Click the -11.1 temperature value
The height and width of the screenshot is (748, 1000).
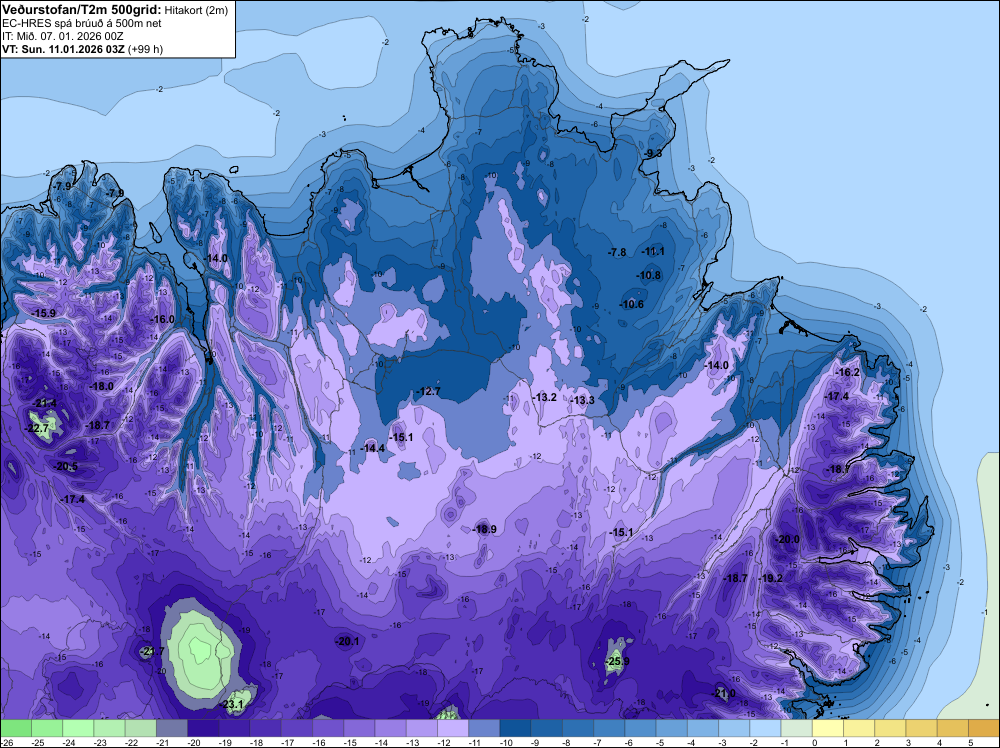(654, 251)
